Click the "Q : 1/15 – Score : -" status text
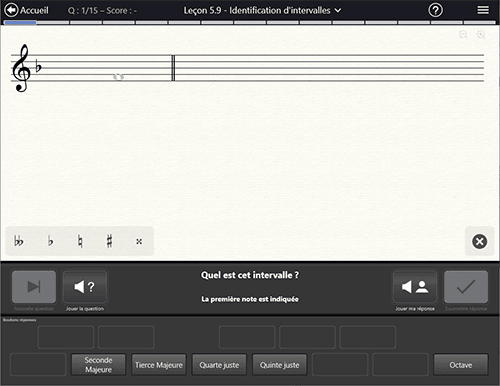 tap(102, 11)
